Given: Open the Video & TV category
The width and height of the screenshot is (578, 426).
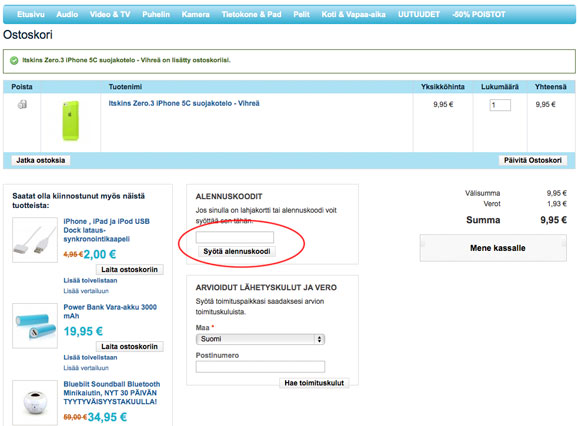Looking at the screenshot, I should coord(110,14).
